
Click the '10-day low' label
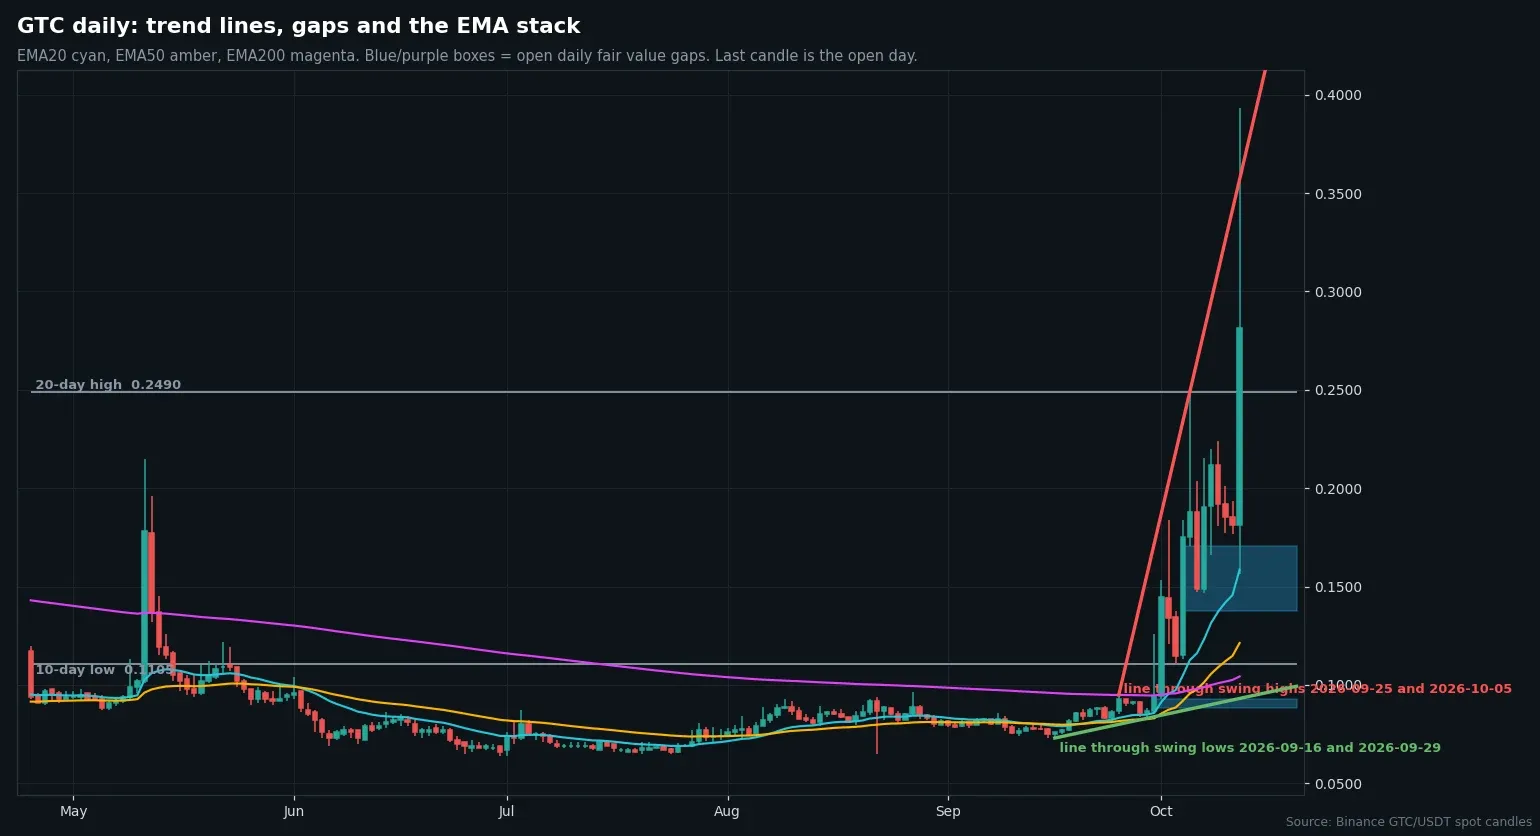click(104, 670)
